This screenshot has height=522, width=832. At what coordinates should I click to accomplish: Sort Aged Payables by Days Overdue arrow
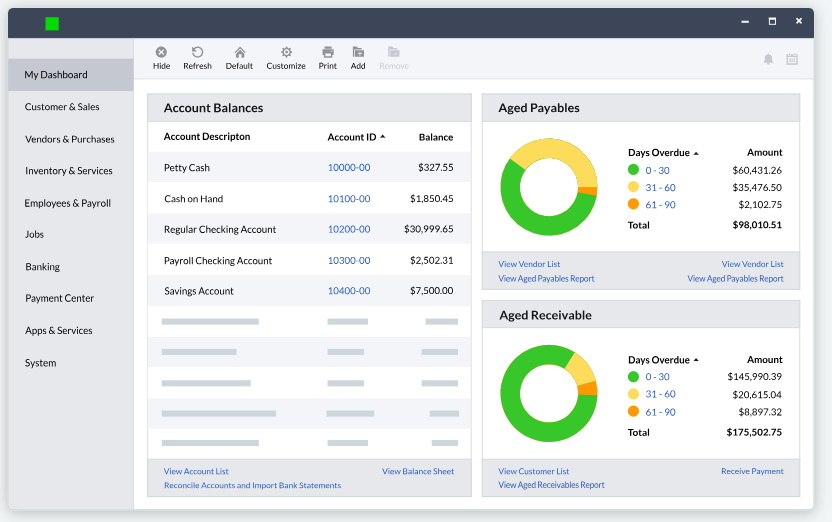[x=696, y=153]
